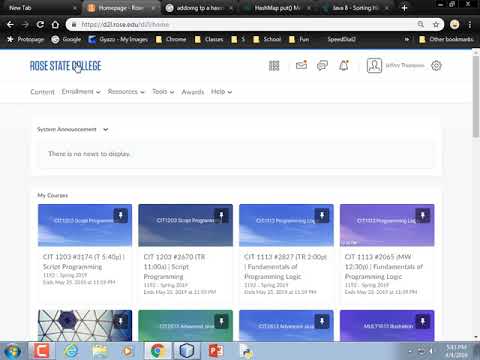Open the subscription alerts chat icon
This screenshot has width=480, height=360.
[x=322, y=65]
